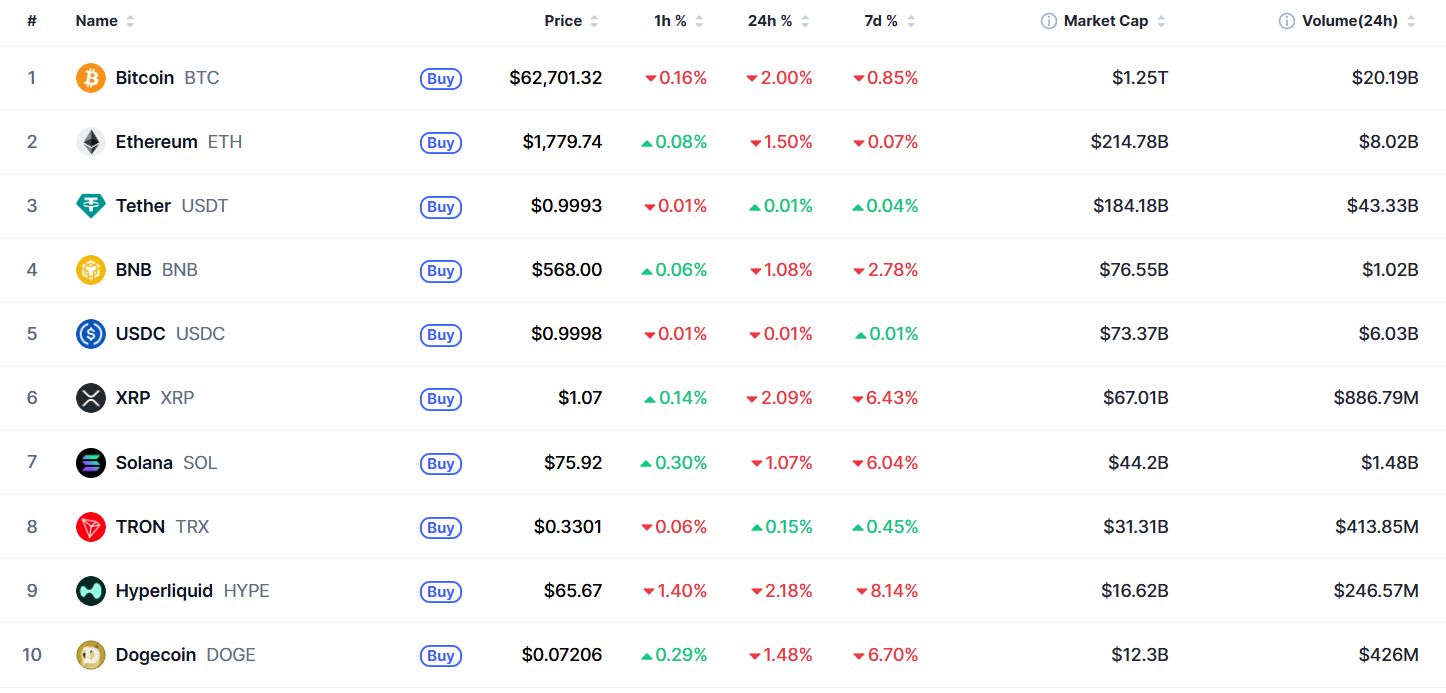The image size is (1446, 693).
Task: Click the Bitcoin orange logo icon
Action: click(x=91, y=78)
